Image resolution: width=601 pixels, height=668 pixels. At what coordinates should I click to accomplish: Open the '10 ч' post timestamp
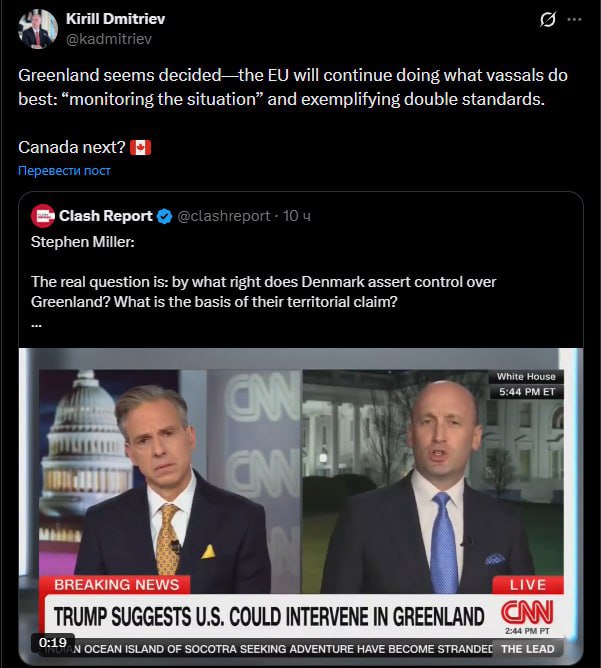coord(297,216)
